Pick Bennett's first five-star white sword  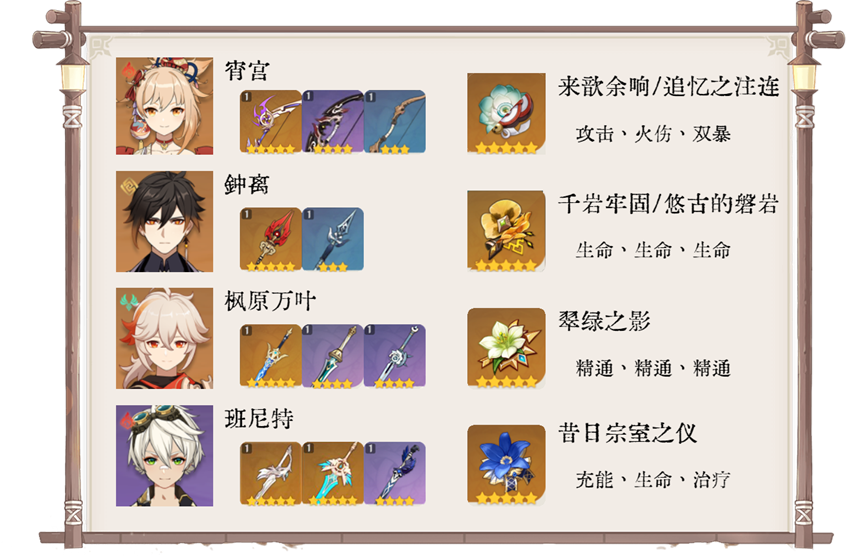pos(271,473)
